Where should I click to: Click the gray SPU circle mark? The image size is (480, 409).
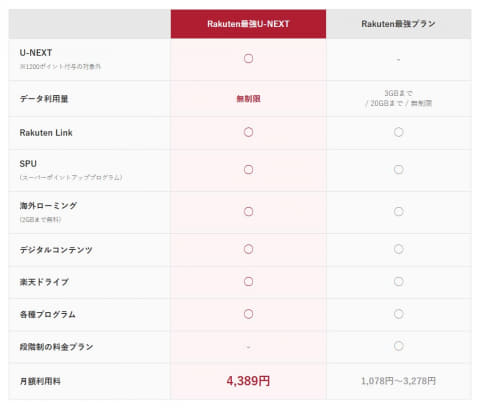pyautogui.click(x=399, y=169)
